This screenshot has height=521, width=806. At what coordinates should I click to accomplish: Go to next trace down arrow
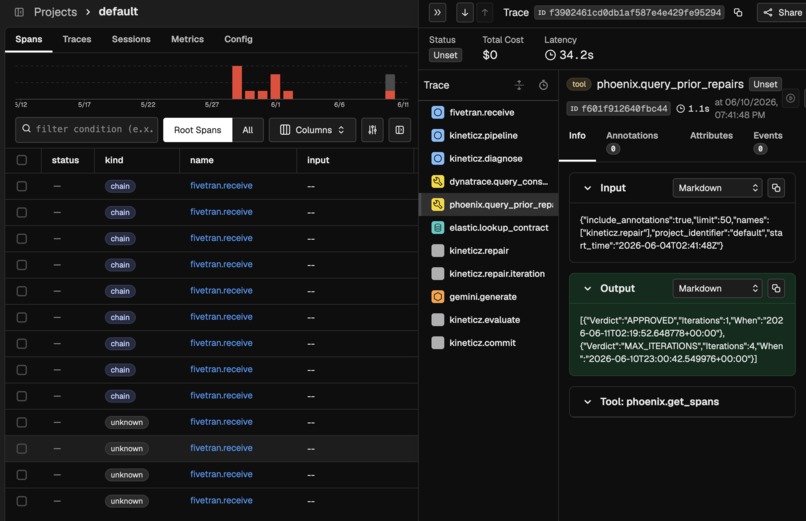[465, 12]
